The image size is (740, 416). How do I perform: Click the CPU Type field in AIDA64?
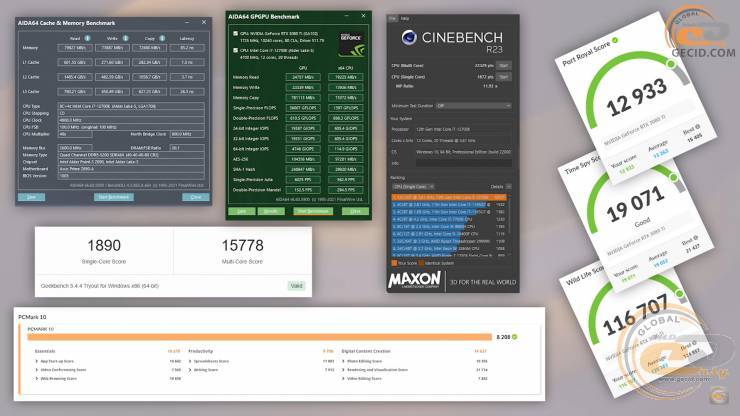(x=131, y=106)
